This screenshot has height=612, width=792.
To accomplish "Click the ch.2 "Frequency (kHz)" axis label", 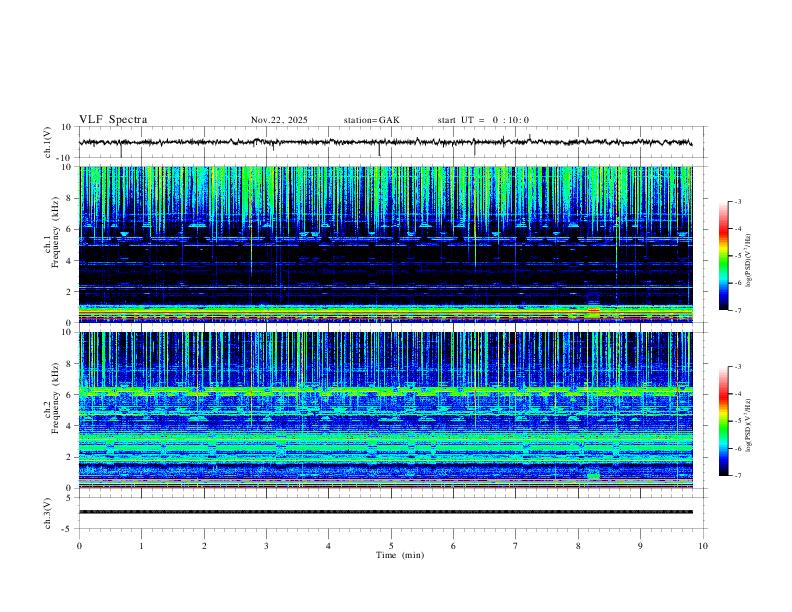I will [55, 398].
